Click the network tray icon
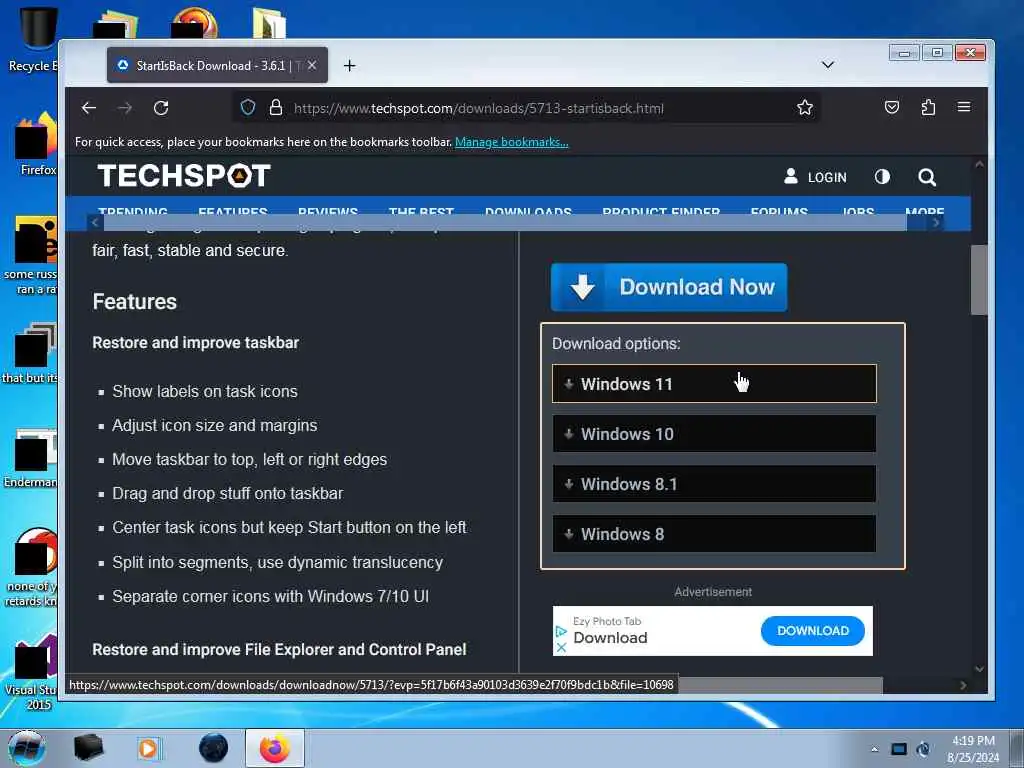The height and width of the screenshot is (768, 1024). (x=899, y=749)
